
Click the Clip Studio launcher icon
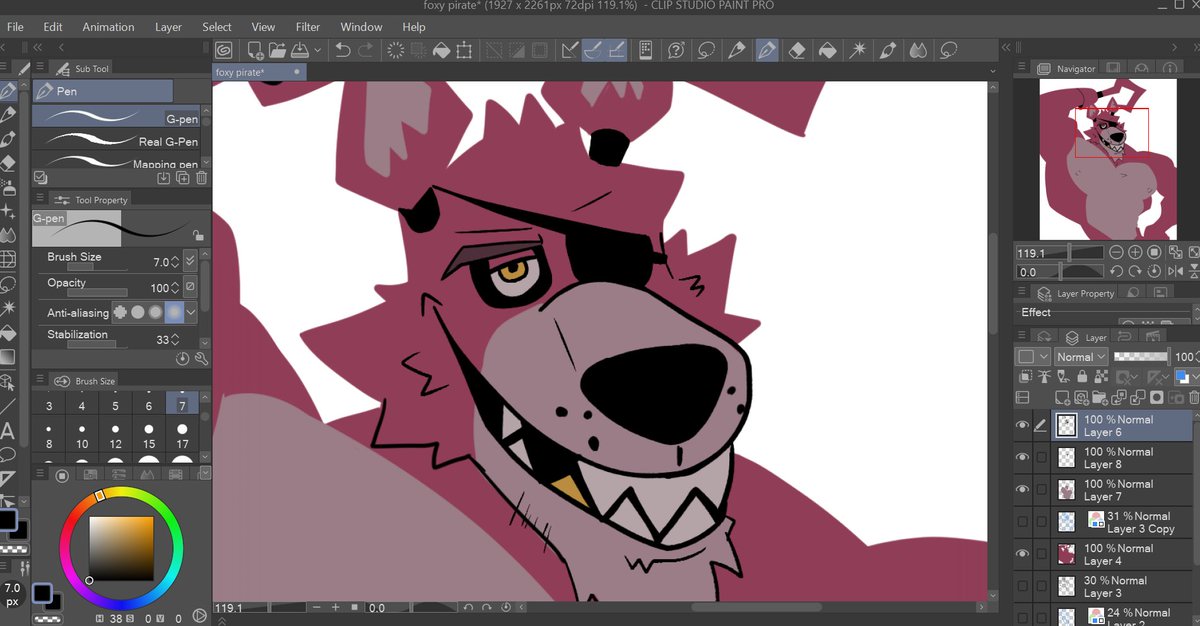[224, 50]
